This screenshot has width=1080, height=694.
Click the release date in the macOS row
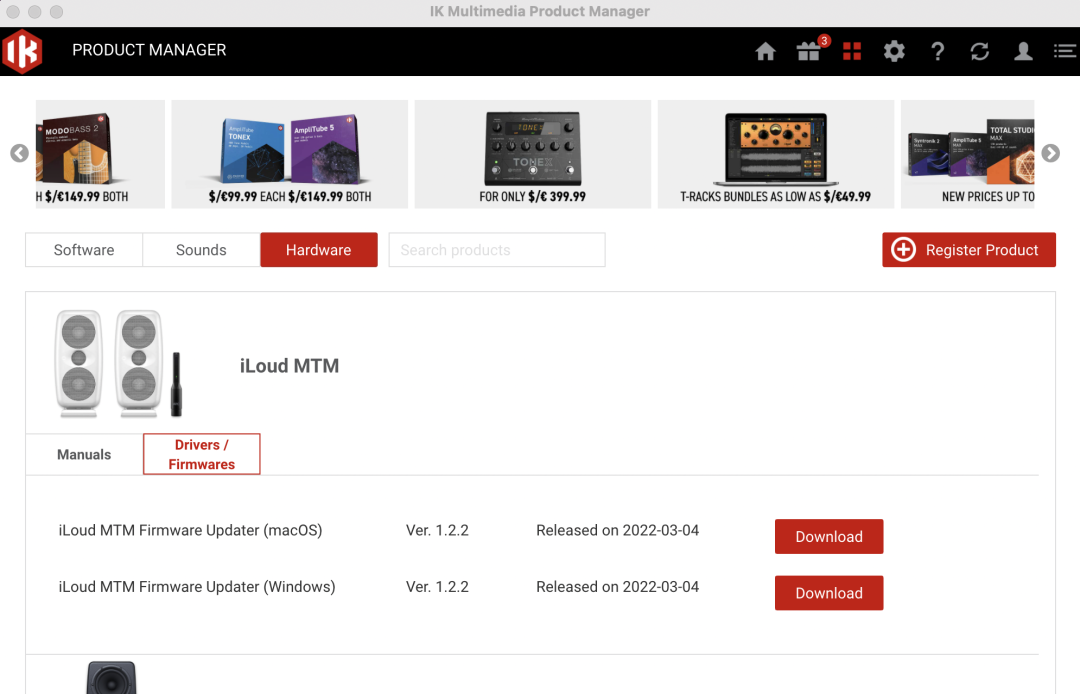(x=617, y=530)
